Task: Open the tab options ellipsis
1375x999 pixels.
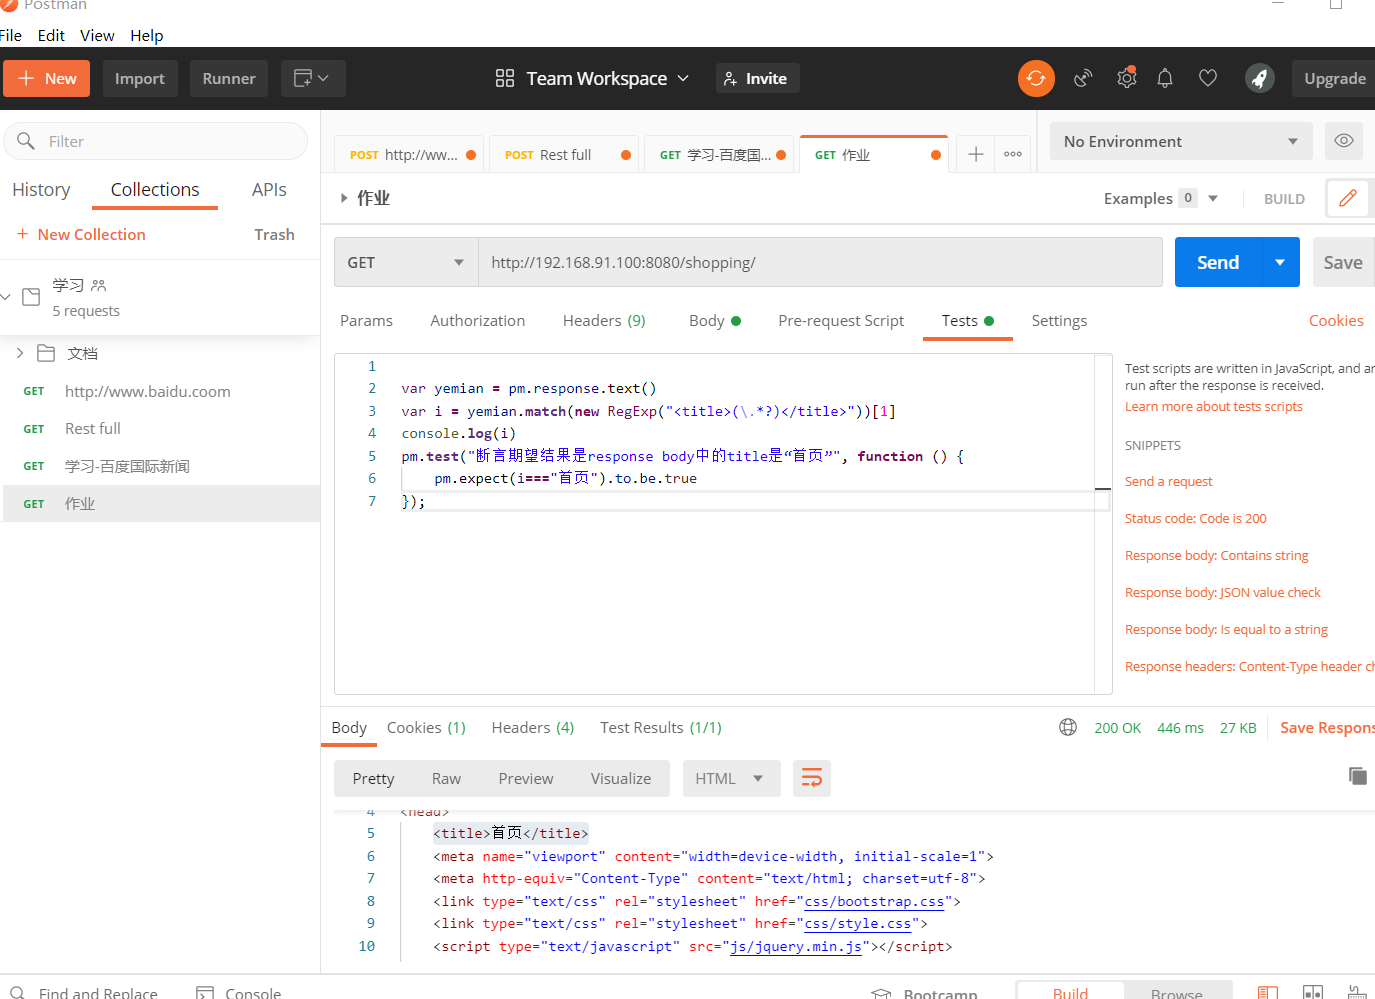Action: point(1013,154)
